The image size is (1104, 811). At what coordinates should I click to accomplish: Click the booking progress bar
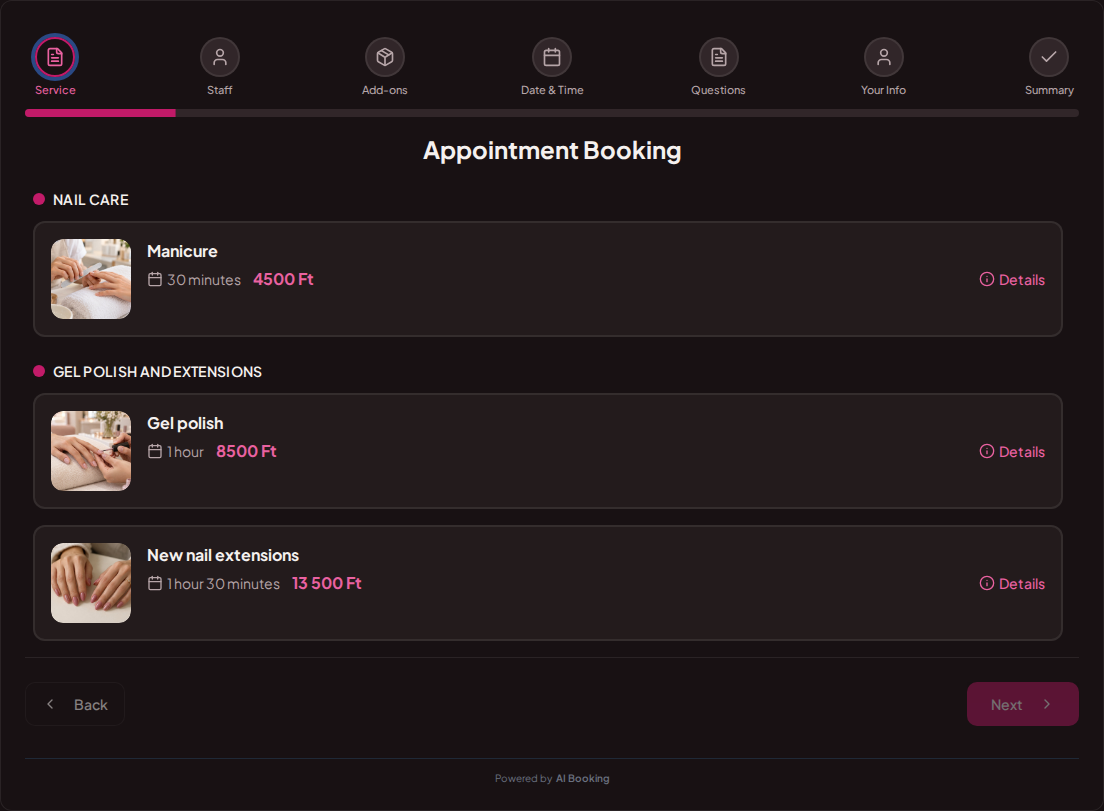click(552, 113)
